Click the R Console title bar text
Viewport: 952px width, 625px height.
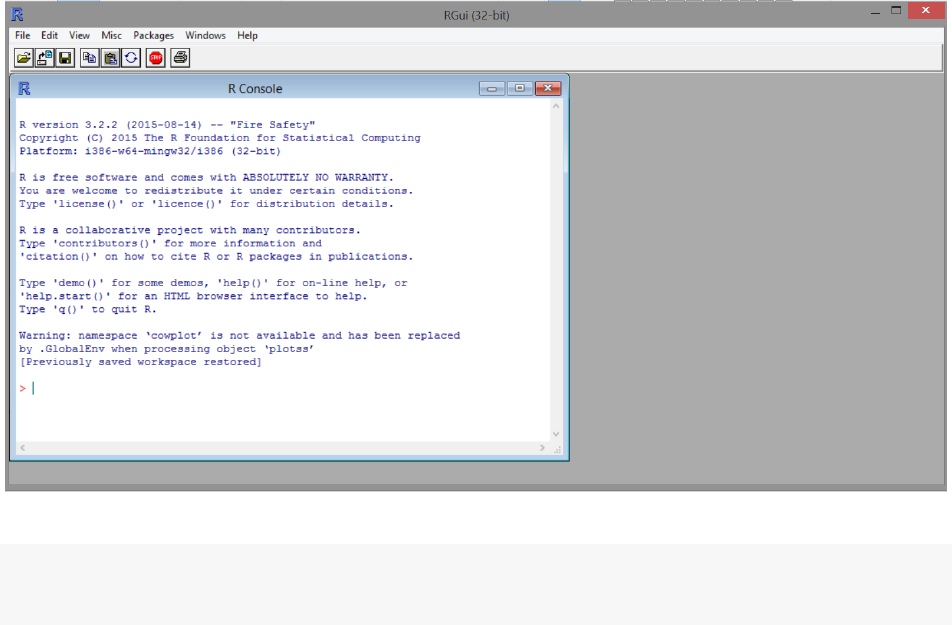[255, 89]
